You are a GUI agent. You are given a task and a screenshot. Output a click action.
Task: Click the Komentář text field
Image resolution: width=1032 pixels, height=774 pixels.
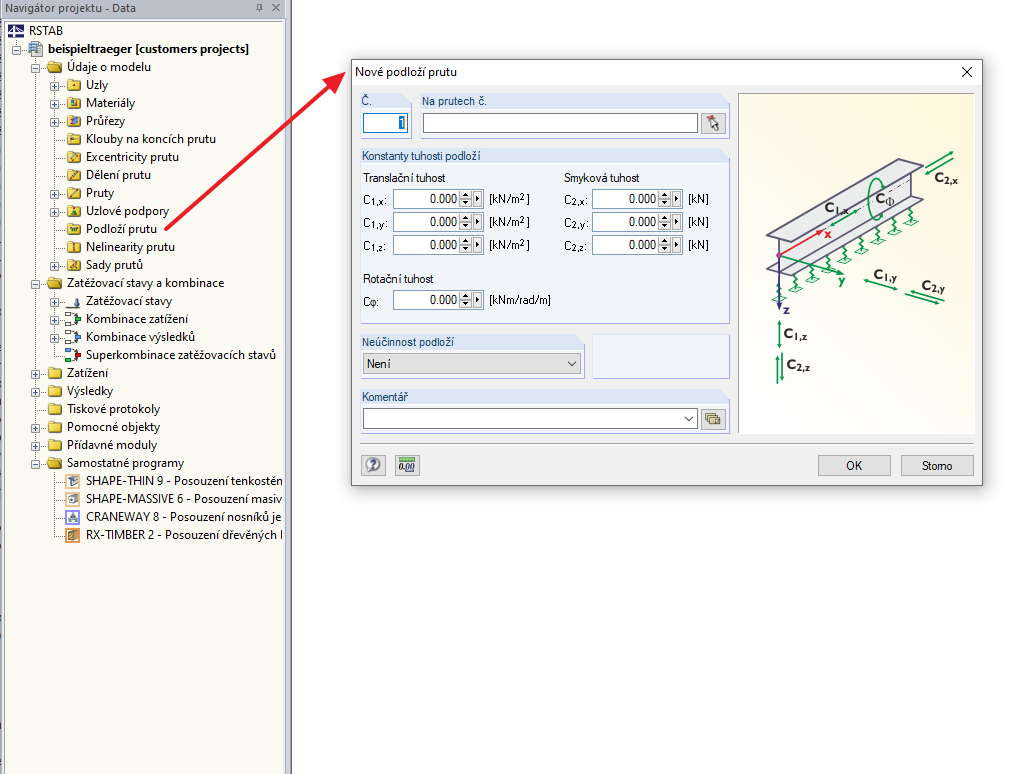(522, 419)
